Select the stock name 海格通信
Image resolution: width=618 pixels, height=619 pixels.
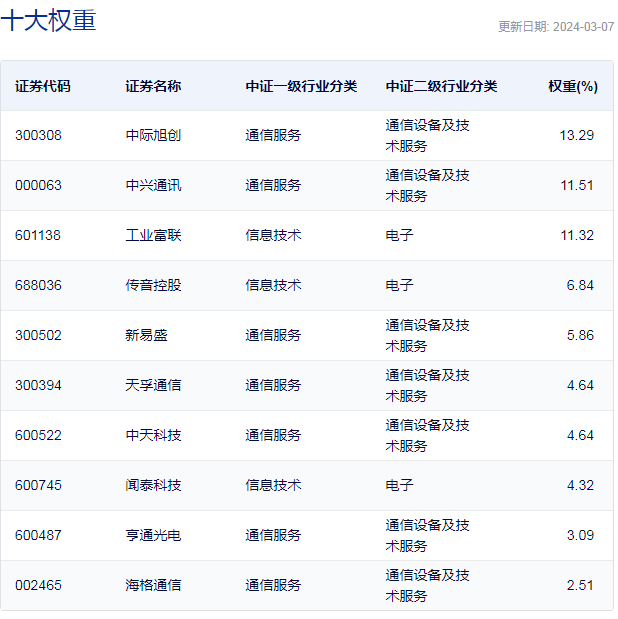click(153, 585)
